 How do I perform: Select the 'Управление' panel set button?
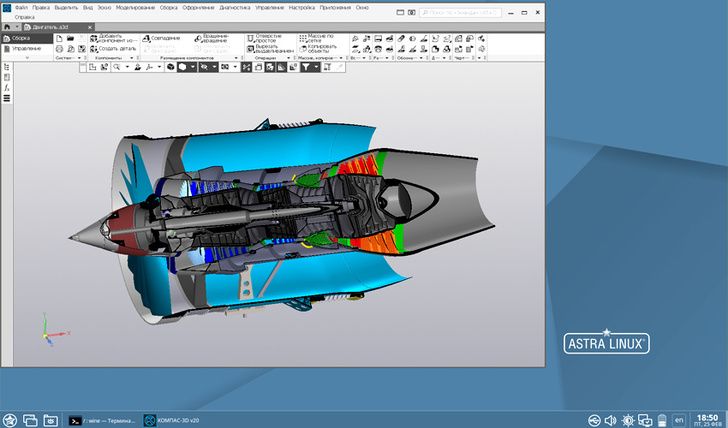click(x=22, y=48)
